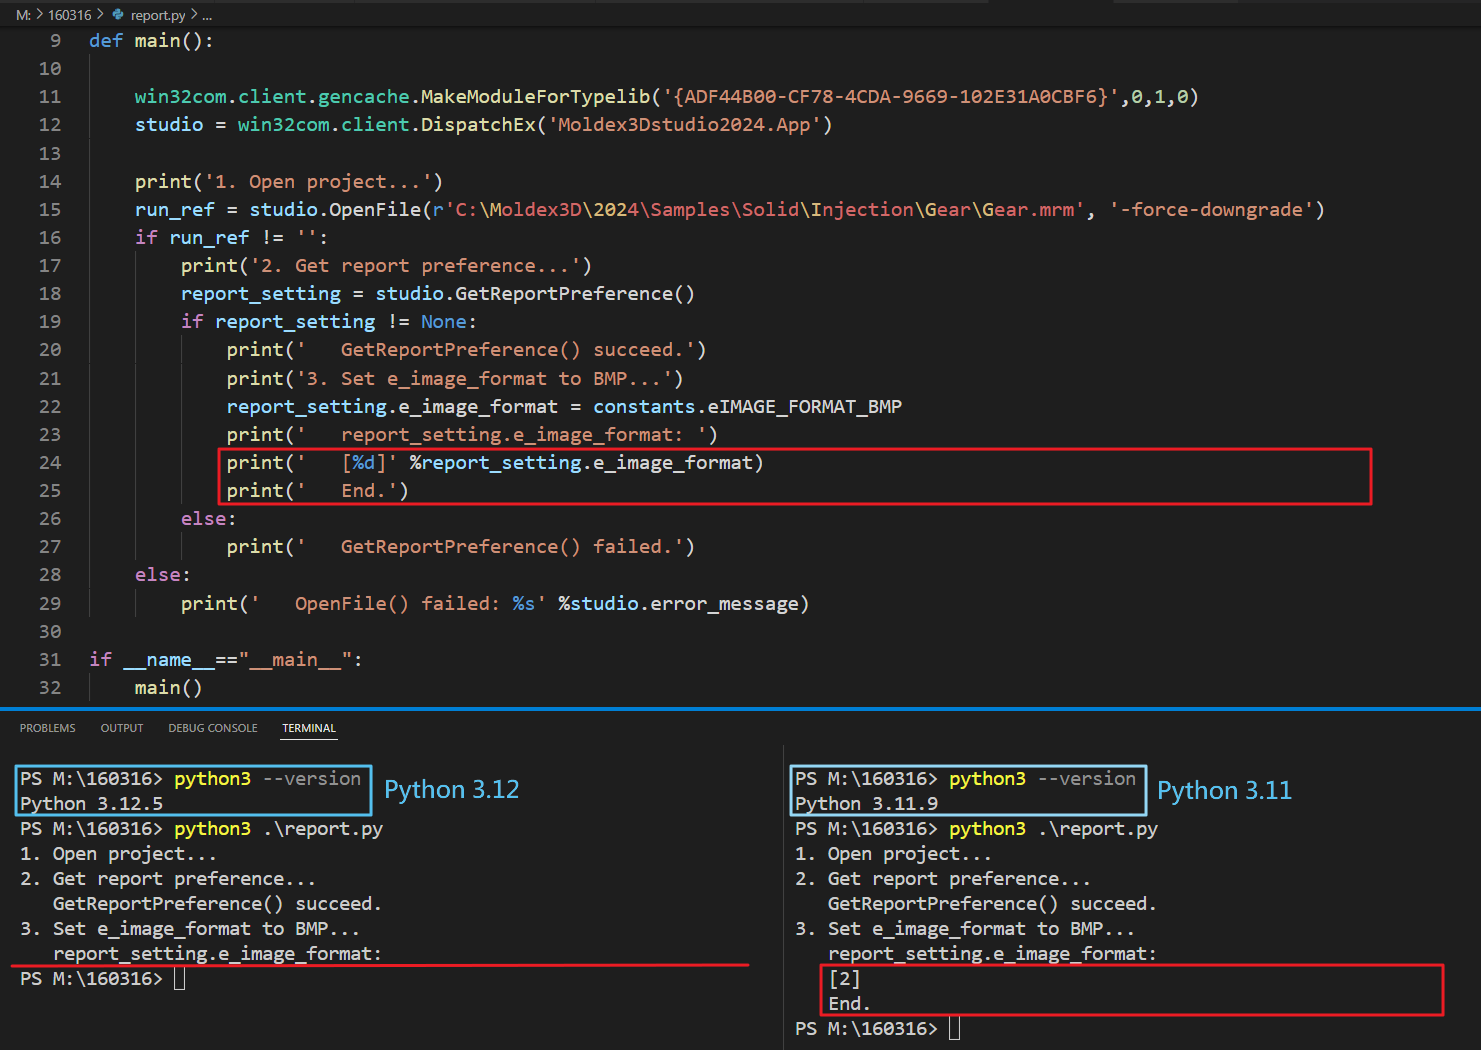
Task: Click constants.eIMAGE_FORMAT_BMP on line 22
Action: tap(747, 406)
